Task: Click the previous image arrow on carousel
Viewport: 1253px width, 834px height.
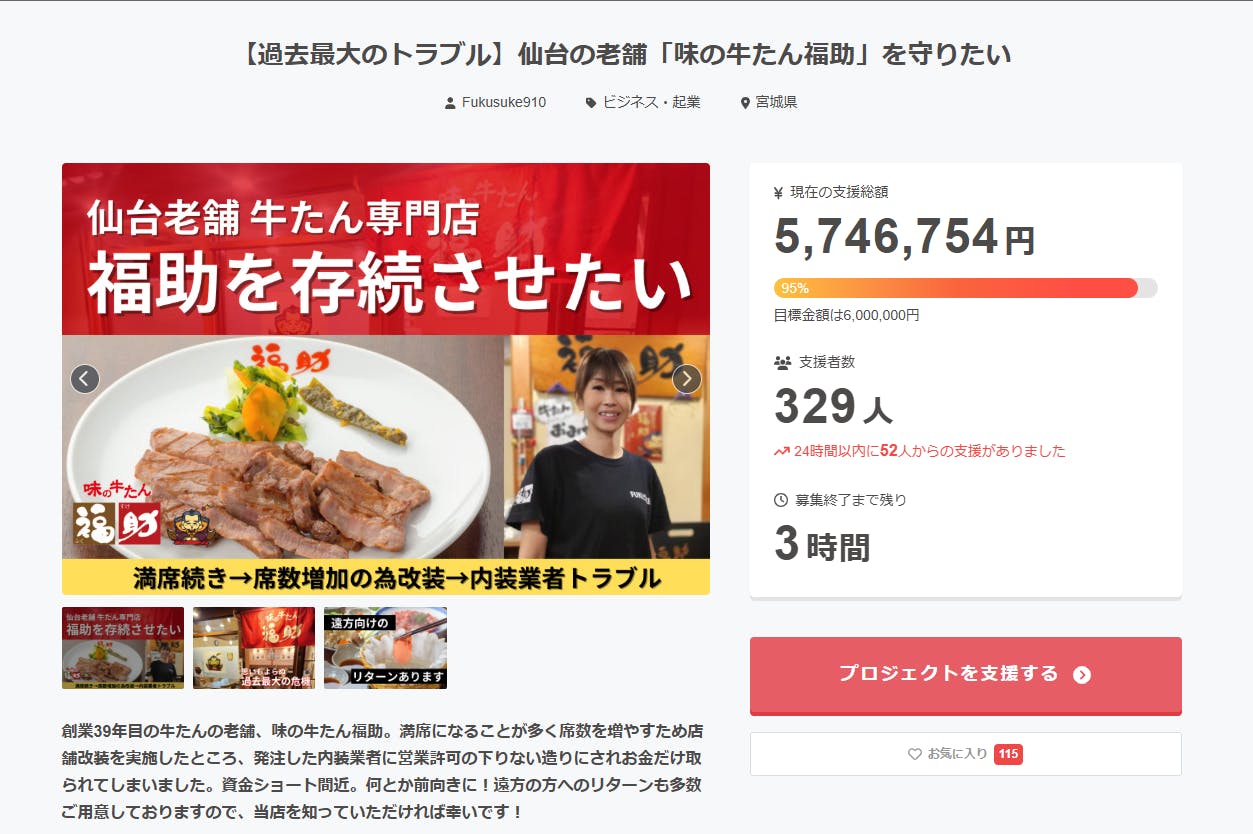Action: click(85, 379)
